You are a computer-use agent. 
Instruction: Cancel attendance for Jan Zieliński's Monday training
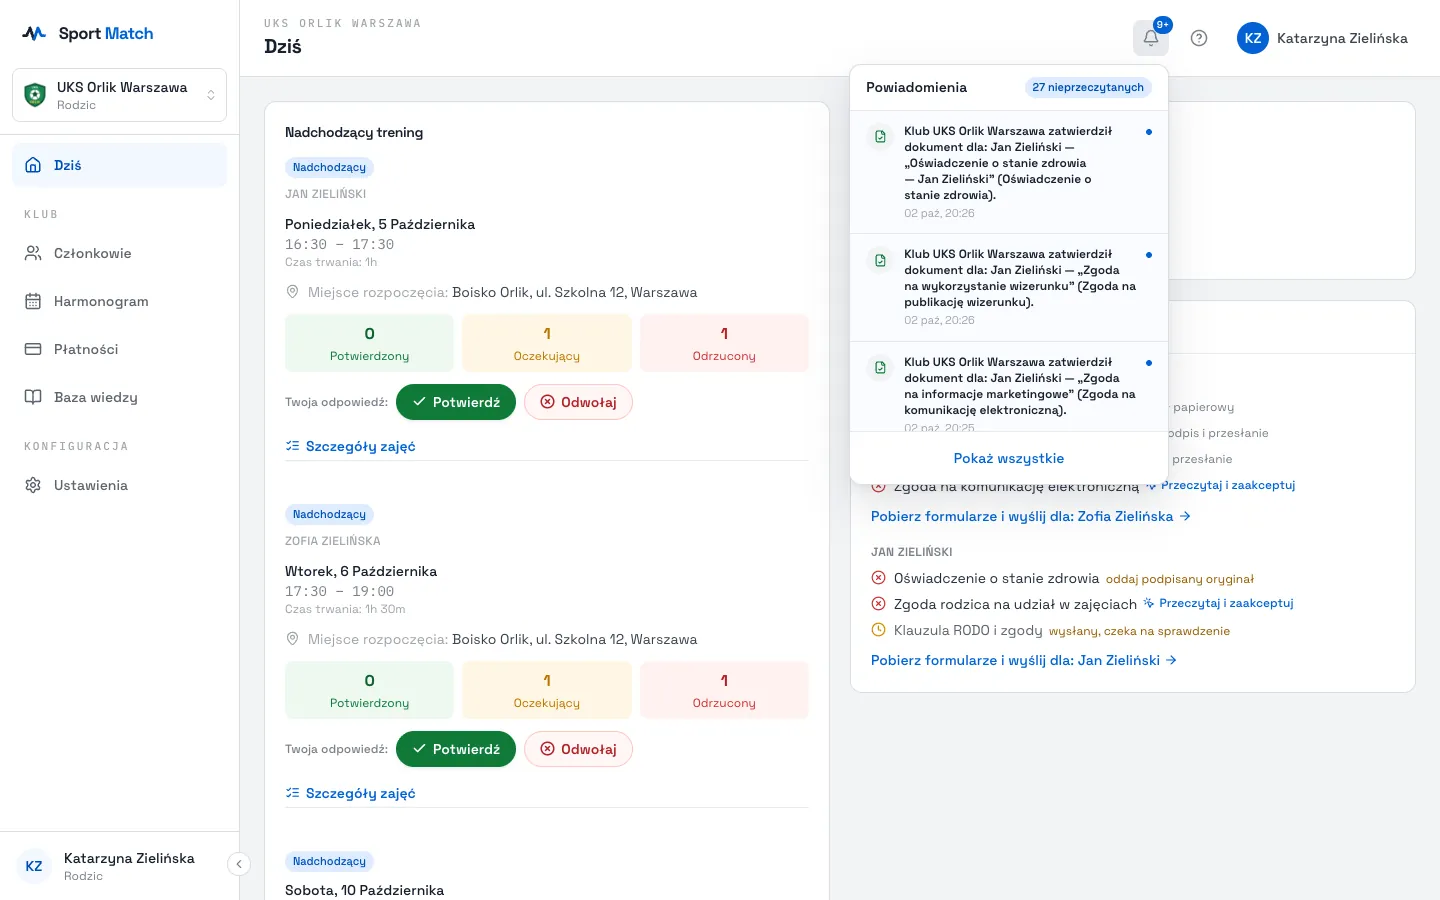pos(578,402)
